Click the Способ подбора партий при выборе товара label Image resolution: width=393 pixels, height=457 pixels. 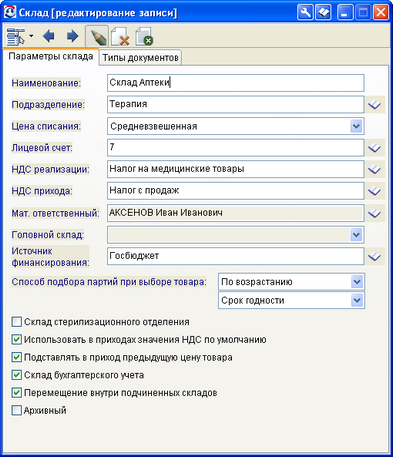(x=109, y=282)
